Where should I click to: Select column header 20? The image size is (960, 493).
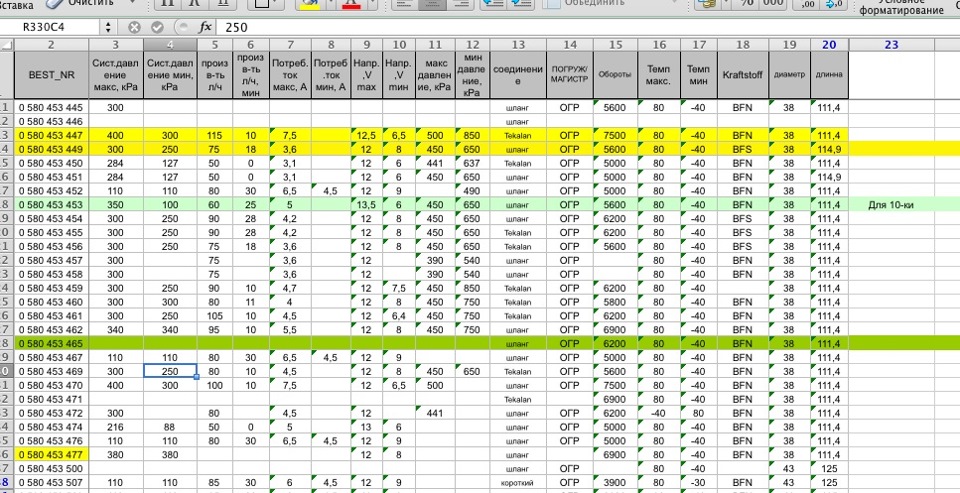point(829,45)
